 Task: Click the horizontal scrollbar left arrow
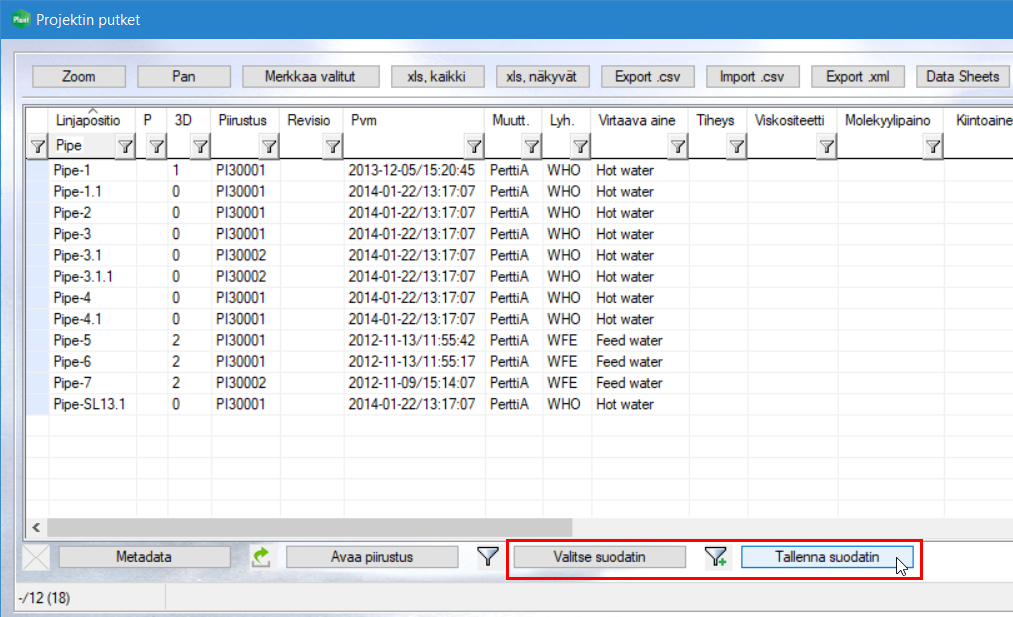[x=36, y=526]
